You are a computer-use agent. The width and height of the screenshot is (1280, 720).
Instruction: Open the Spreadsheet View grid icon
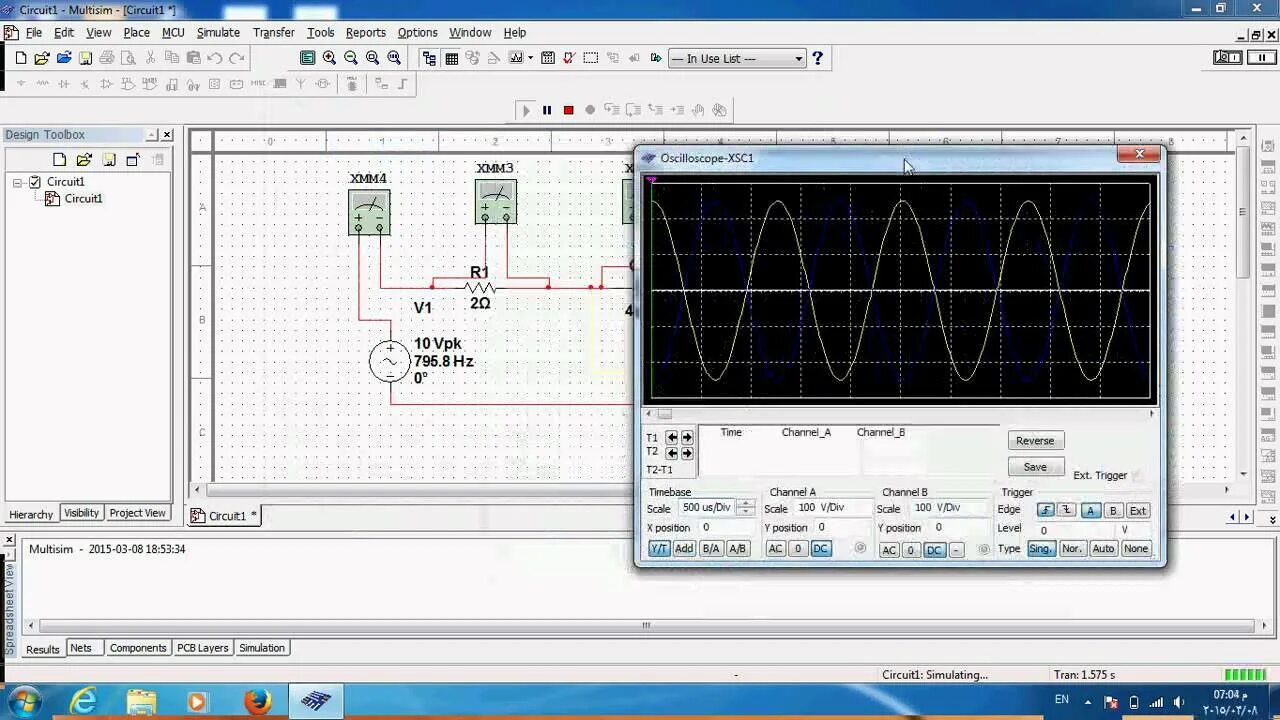[451, 58]
